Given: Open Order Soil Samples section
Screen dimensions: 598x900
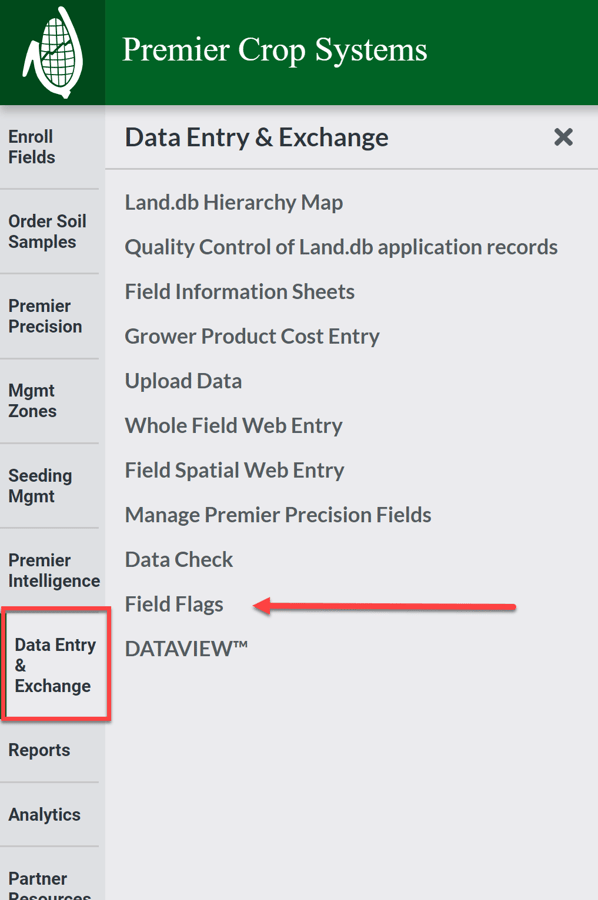Looking at the screenshot, I should click(45, 231).
